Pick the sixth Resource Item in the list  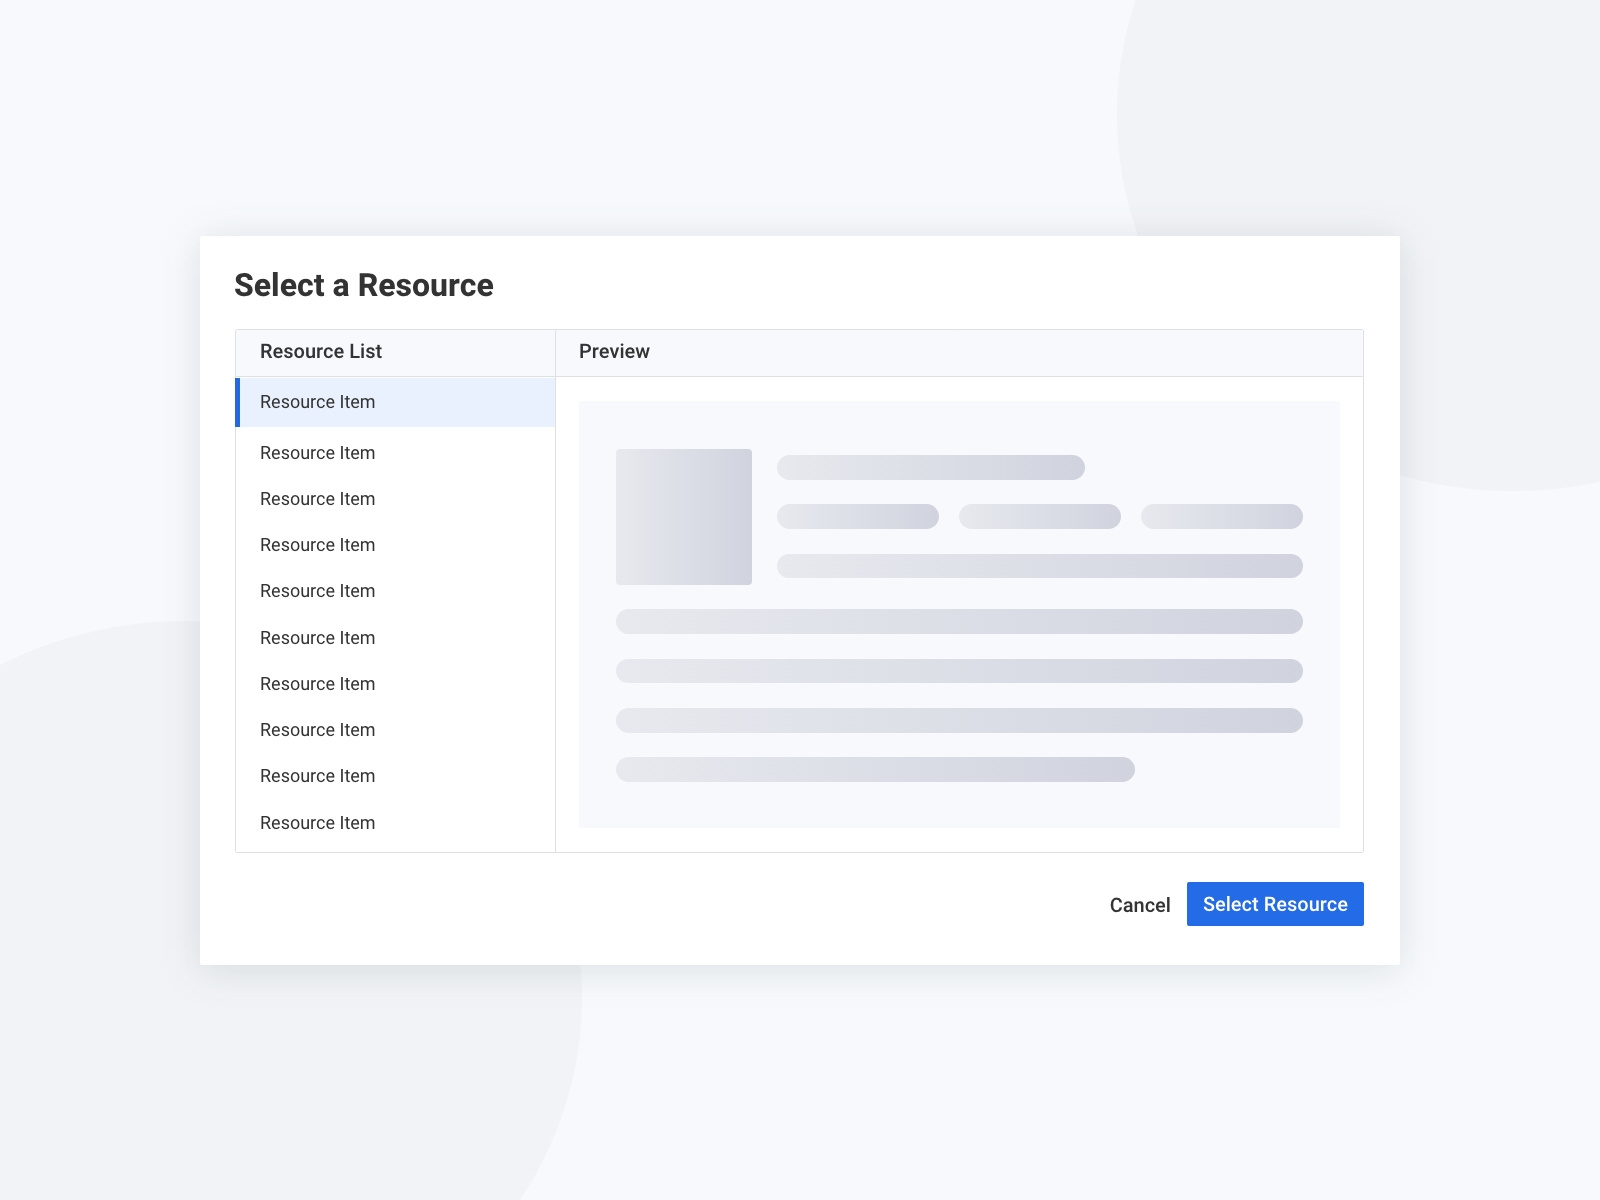[x=396, y=638]
